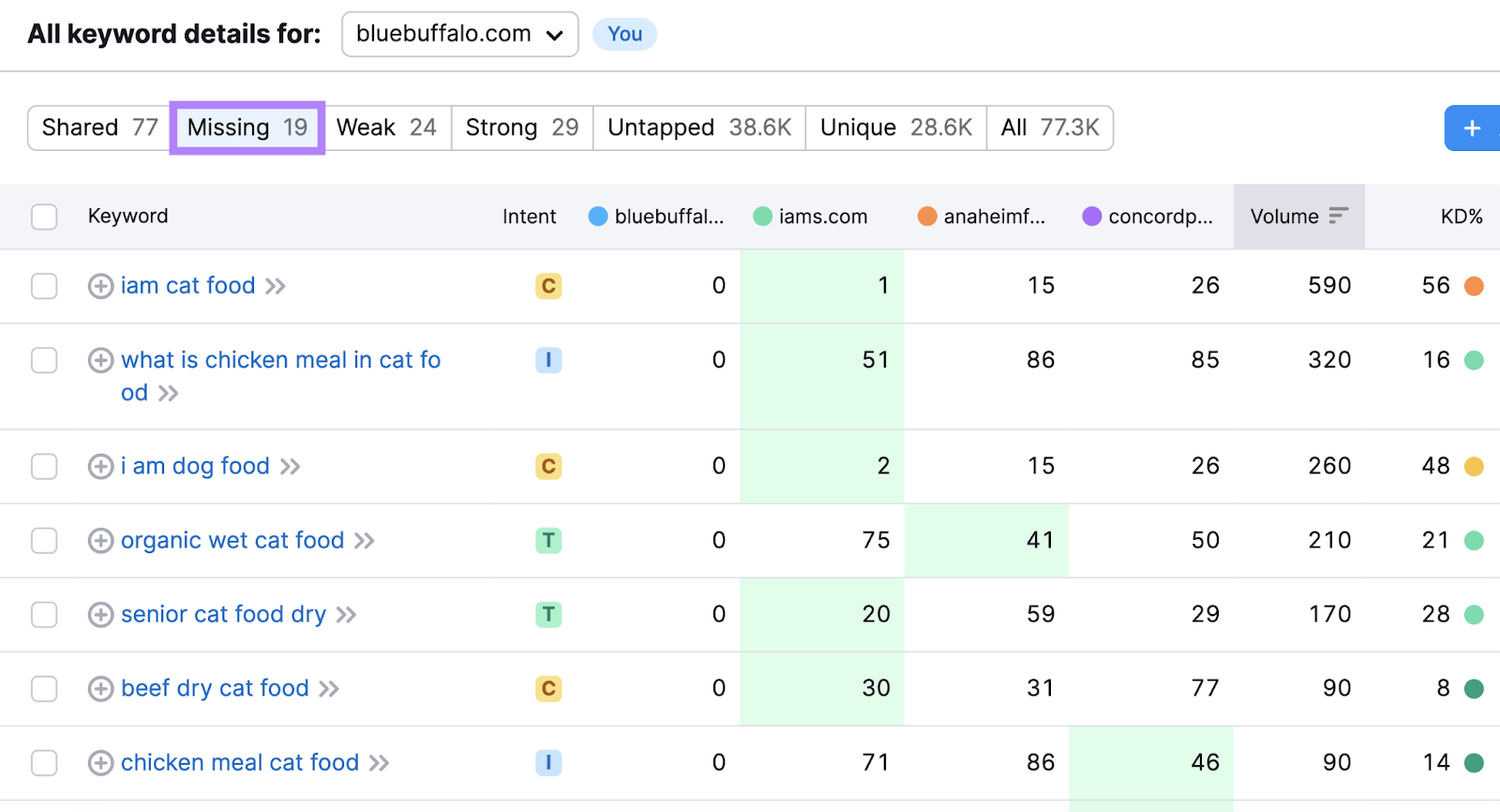Click the Transactional intent badge for "organic wet cat food"
The image size is (1500, 812).
tap(548, 540)
